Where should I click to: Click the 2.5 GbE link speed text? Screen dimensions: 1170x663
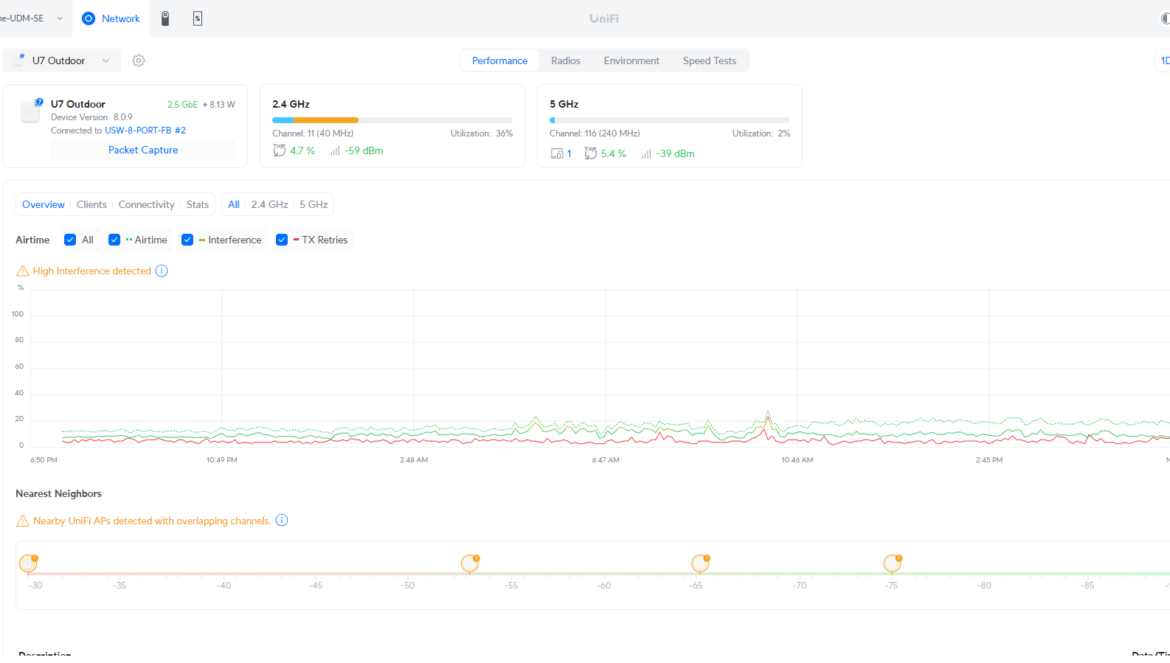(x=182, y=105)
